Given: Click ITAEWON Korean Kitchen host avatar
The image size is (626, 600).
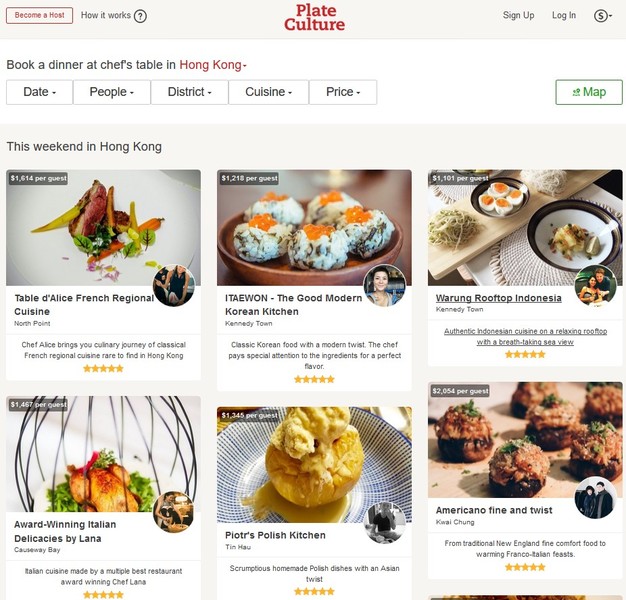Looking at the screenshot, I should coord(384,285).
